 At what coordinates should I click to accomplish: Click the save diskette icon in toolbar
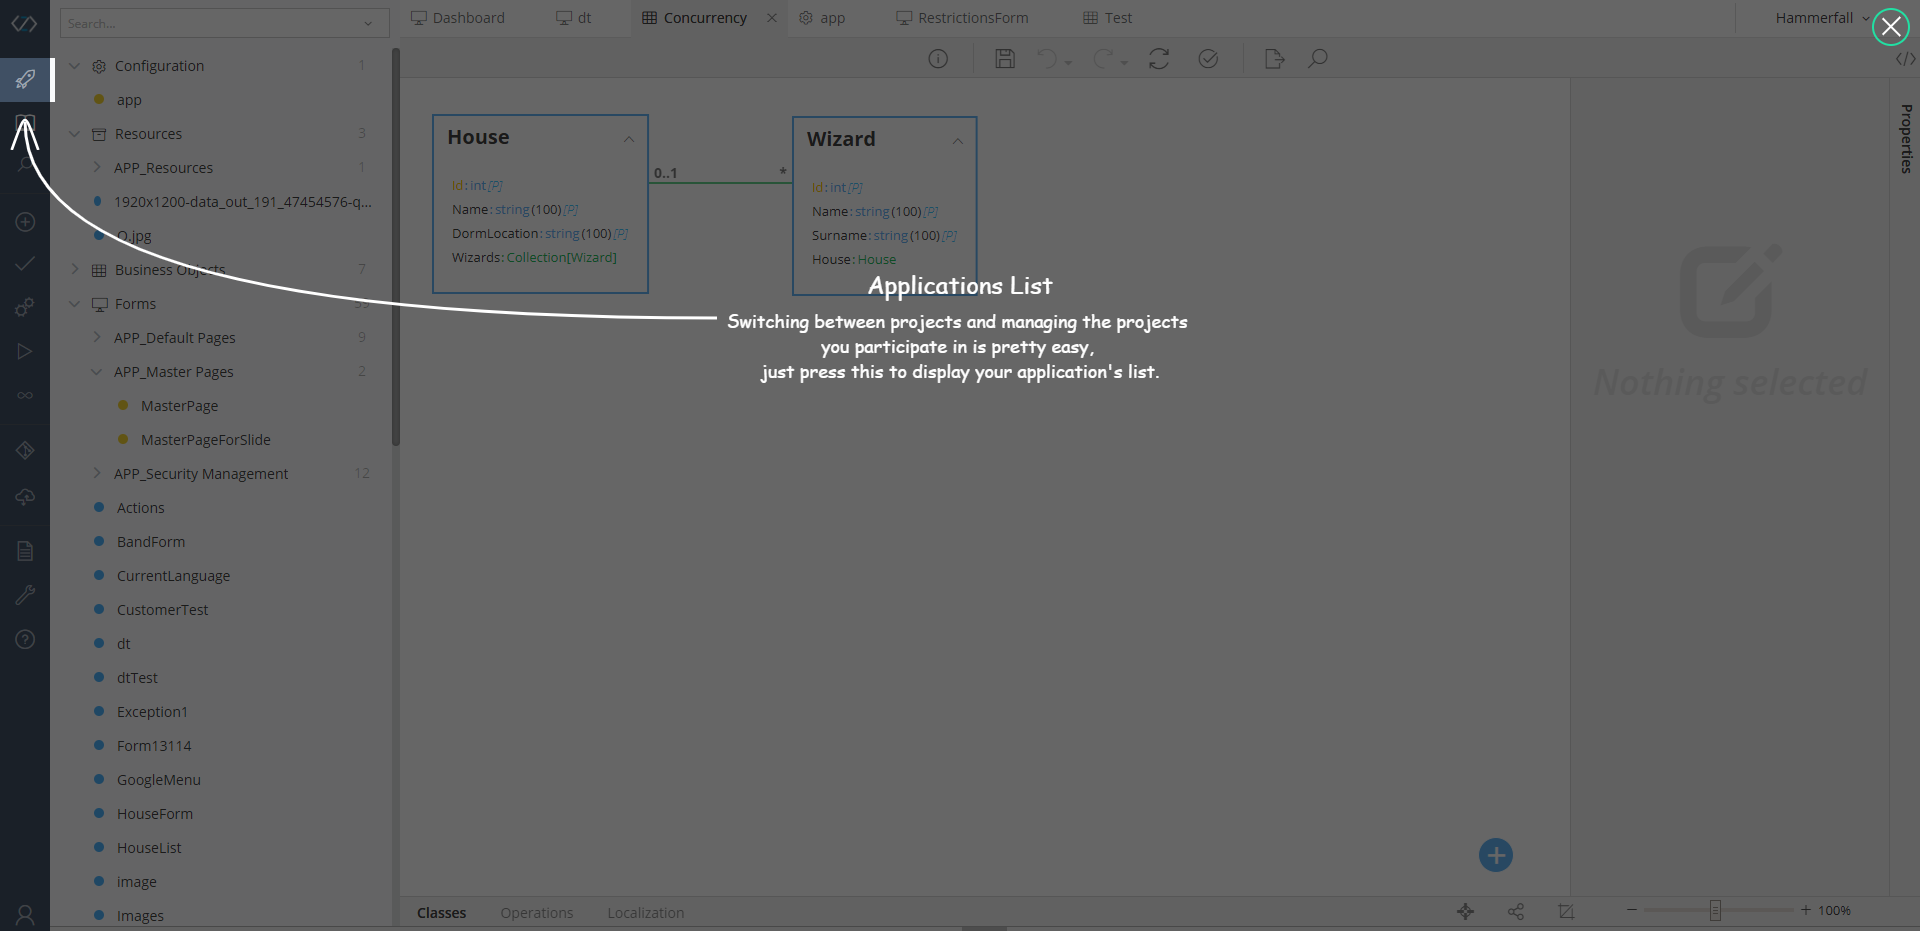click(x=1005, y=59)
